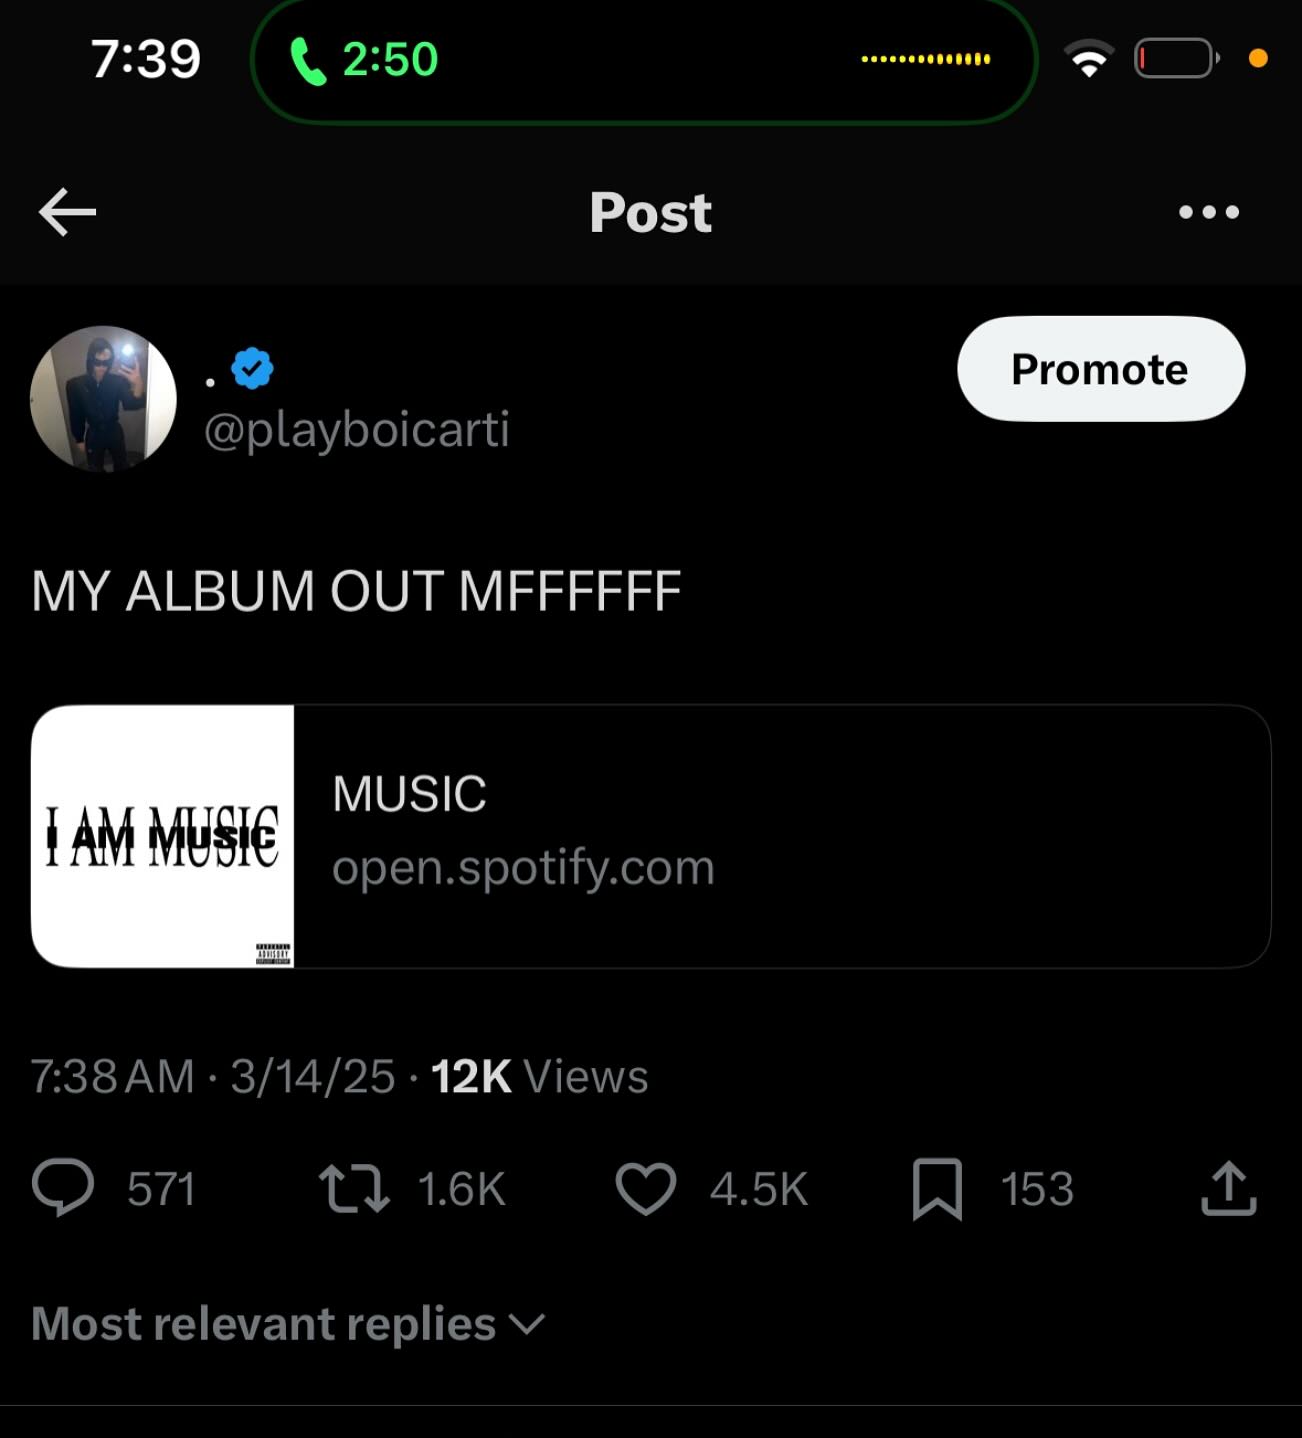Tap the low battery indicator icon

coord(1176,59)
